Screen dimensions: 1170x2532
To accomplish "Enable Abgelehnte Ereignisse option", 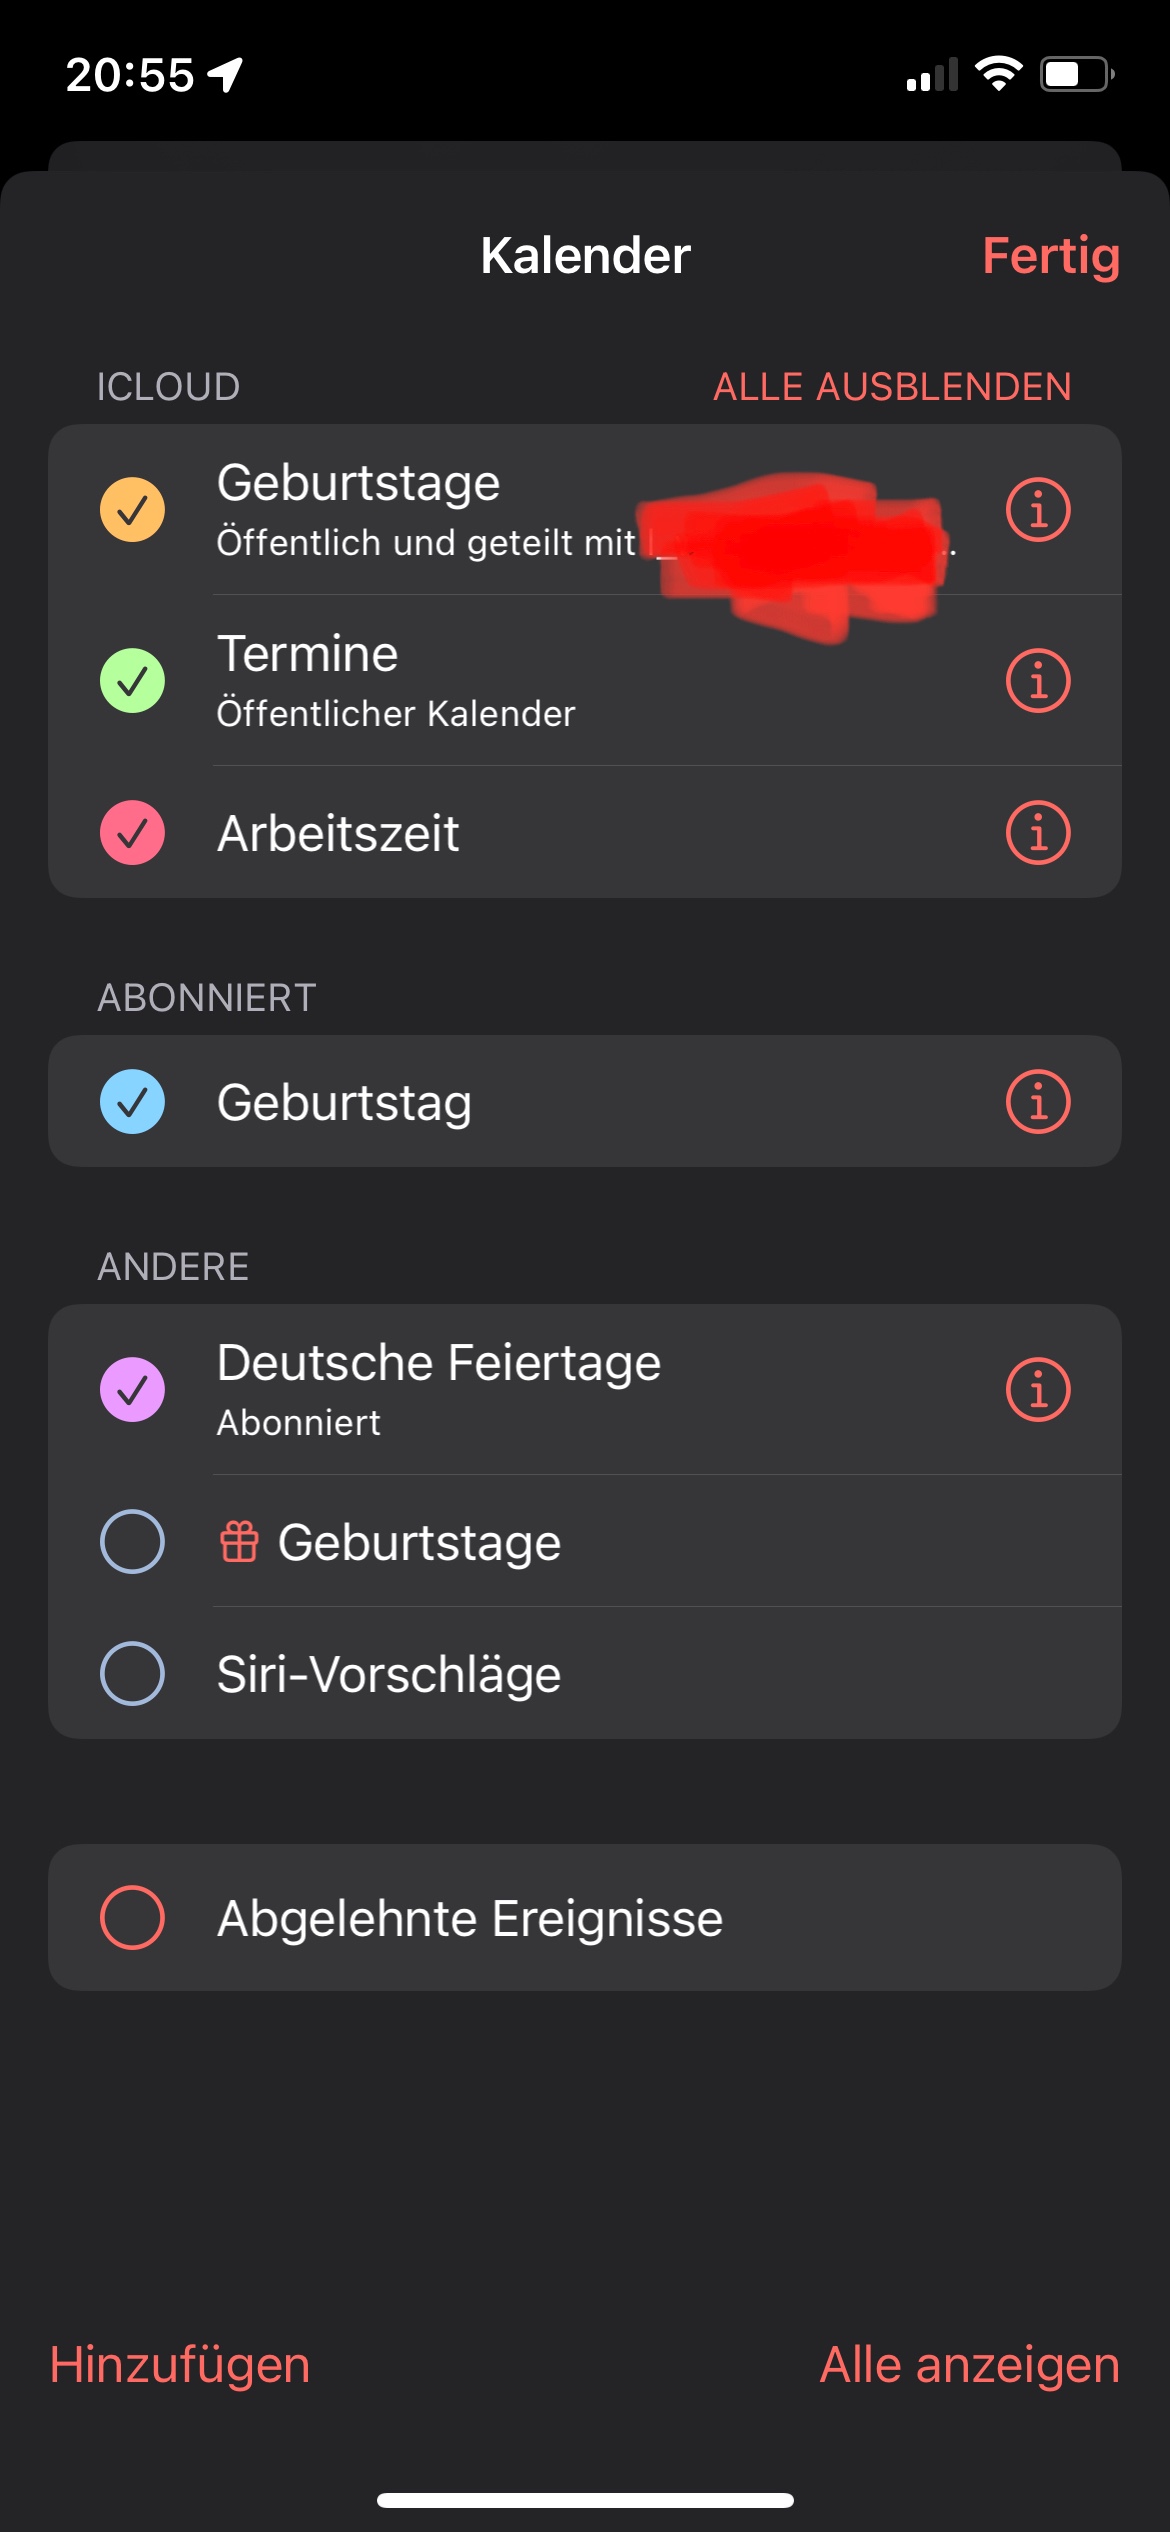I will [132, 1917].
